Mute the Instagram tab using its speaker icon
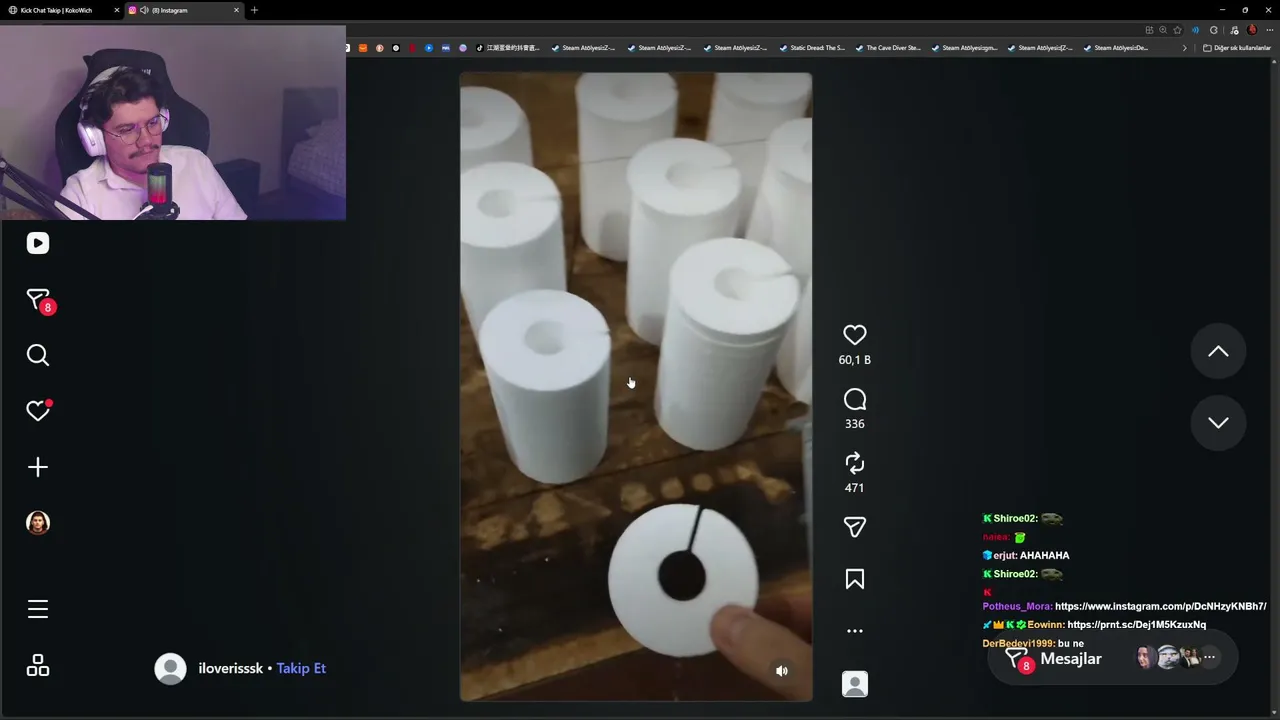 pos(144,10)
